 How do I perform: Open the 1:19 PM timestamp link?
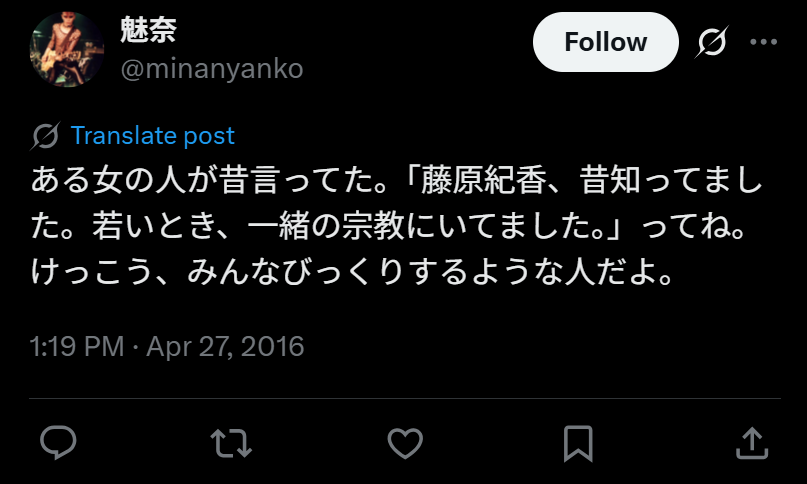tap(77, 346)
